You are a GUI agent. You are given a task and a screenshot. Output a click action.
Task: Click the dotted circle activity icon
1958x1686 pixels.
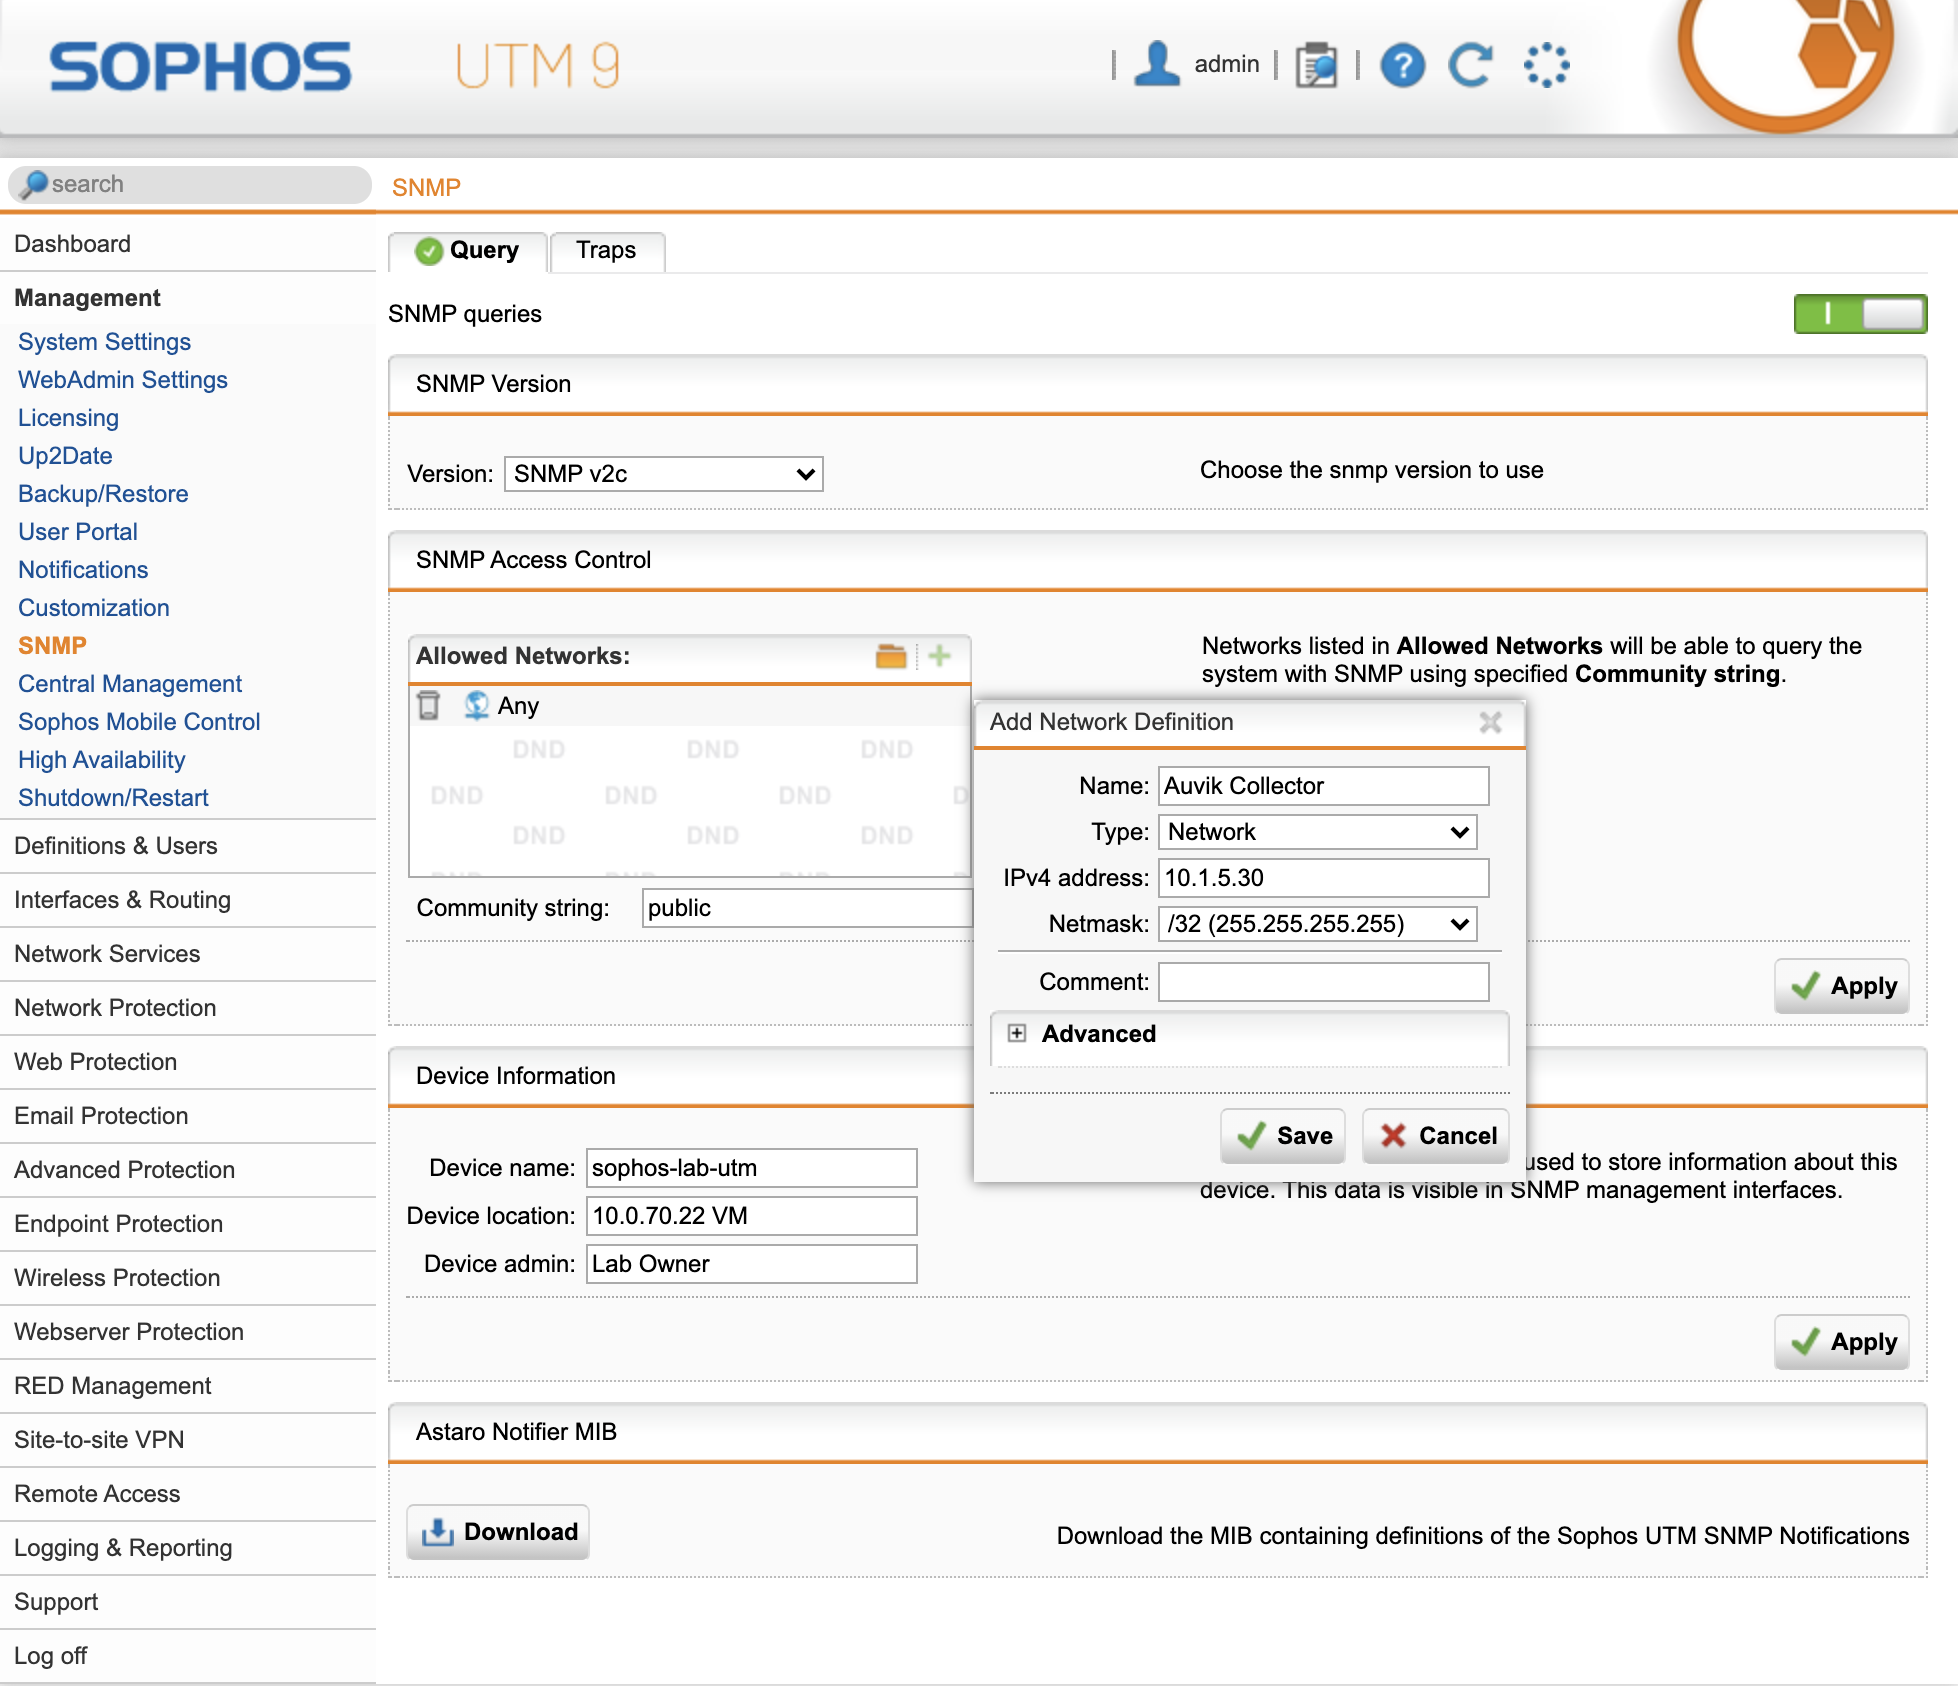point(1546,65)
